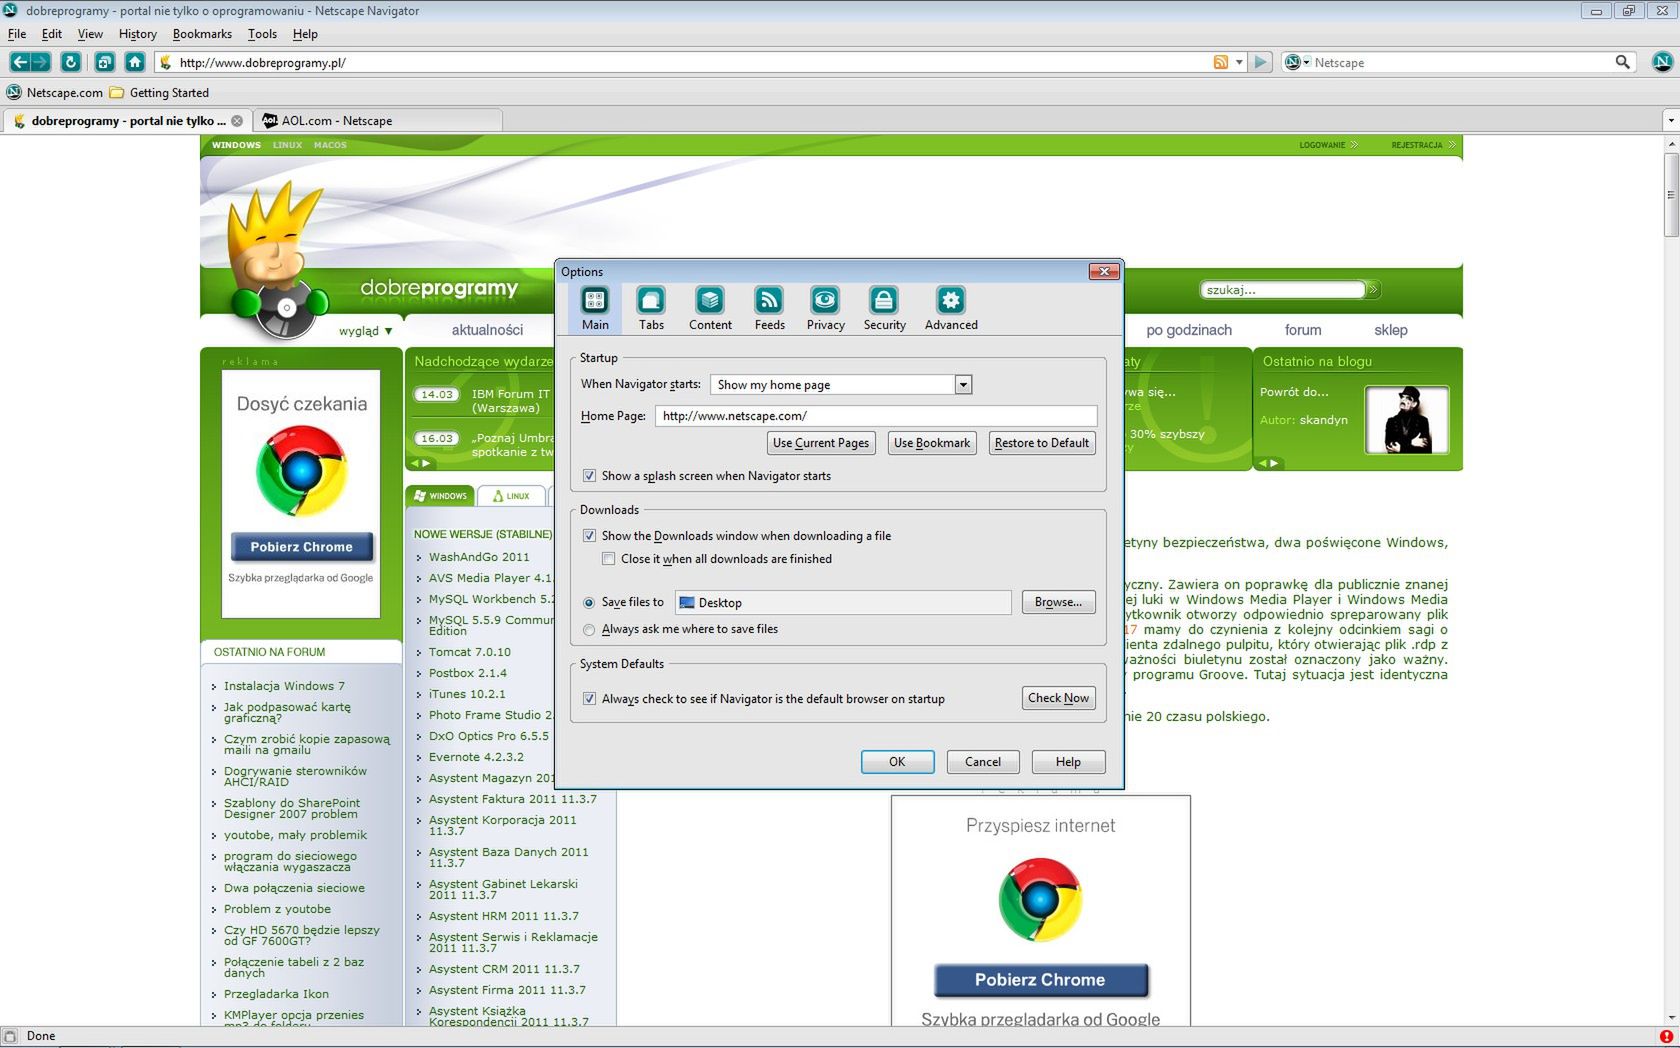
Task: Open the Help menu
Action: click(x=305, y=34)
